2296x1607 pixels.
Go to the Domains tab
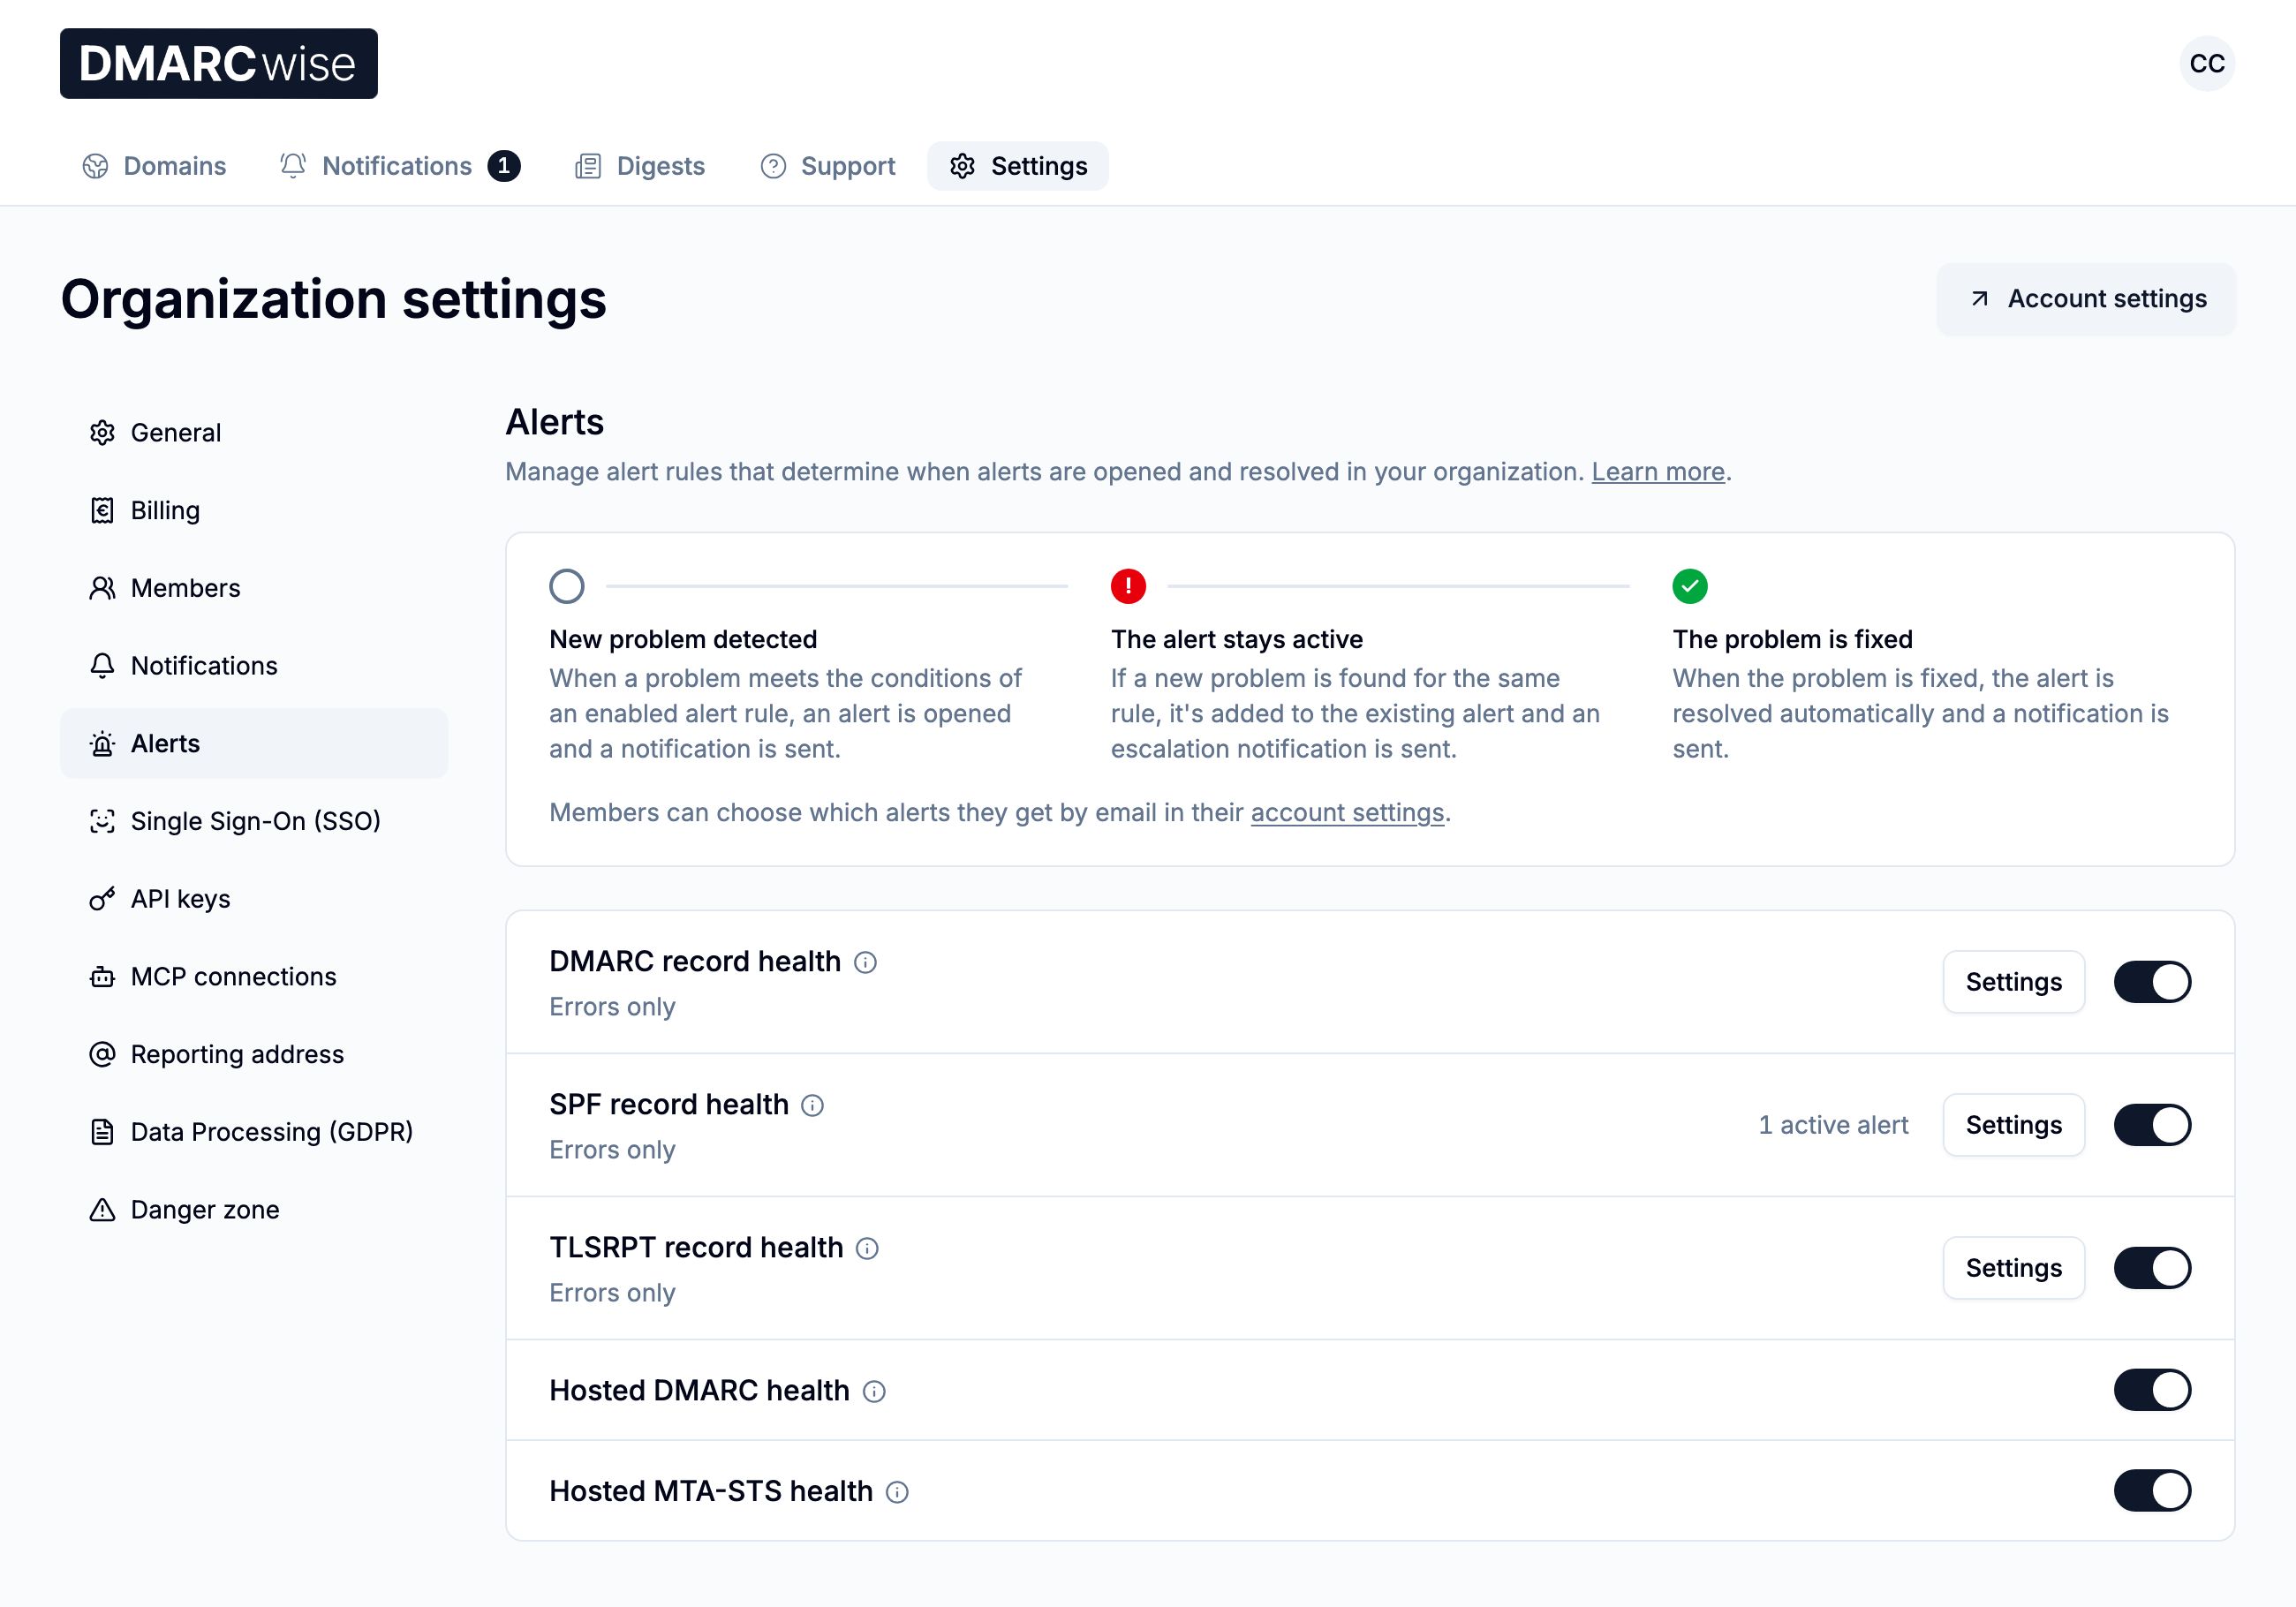click(154, 166)
